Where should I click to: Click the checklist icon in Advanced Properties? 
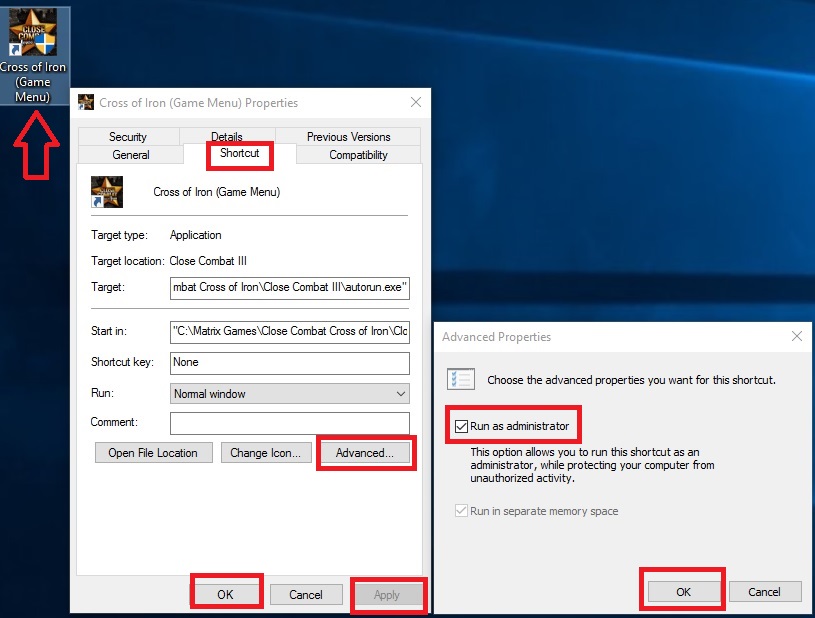pos(461,379)
